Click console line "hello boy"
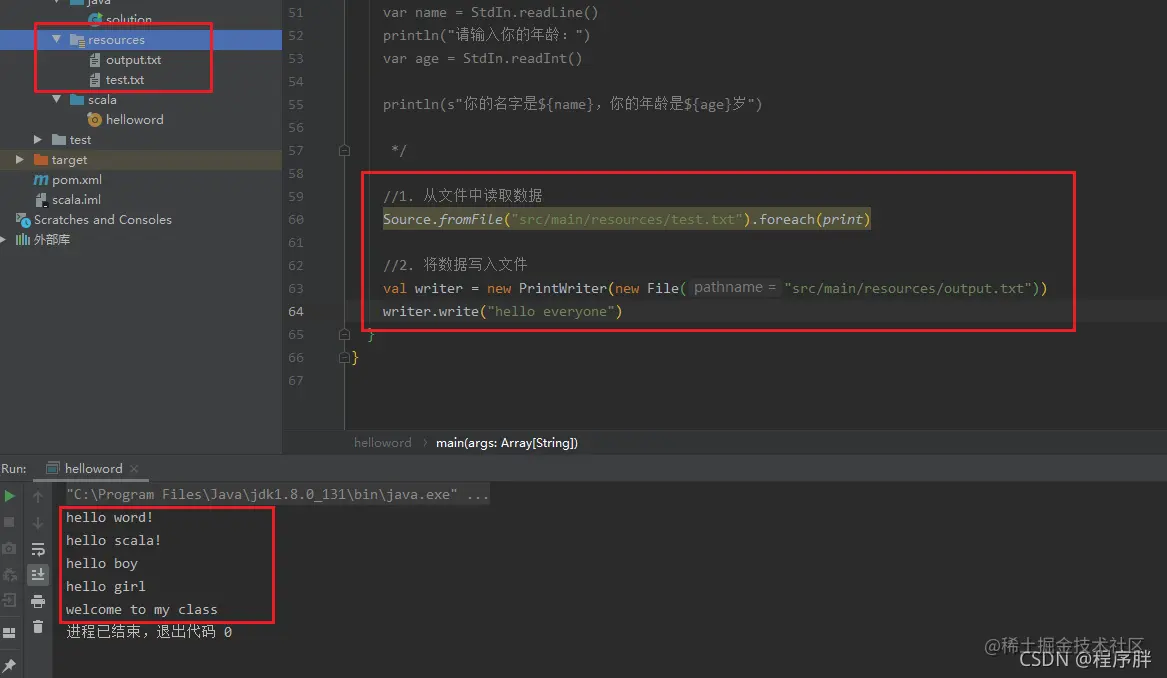 coord(102,563)
